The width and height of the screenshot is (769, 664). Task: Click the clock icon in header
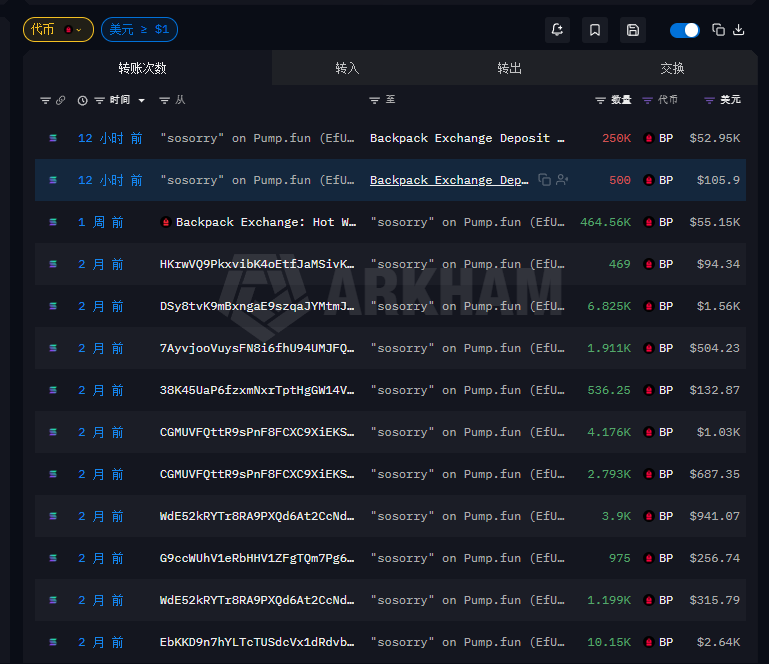82,101
